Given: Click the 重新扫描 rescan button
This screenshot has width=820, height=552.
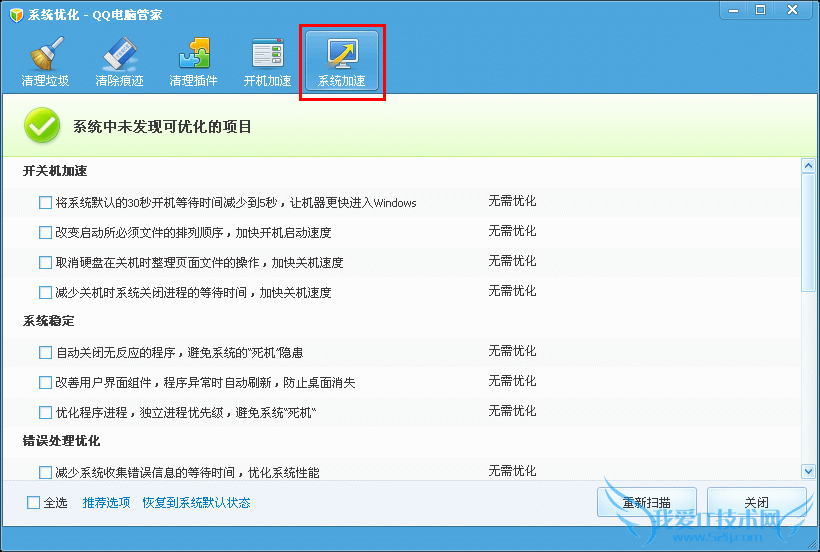Looking at the screenshot, I should pos(646,502).
